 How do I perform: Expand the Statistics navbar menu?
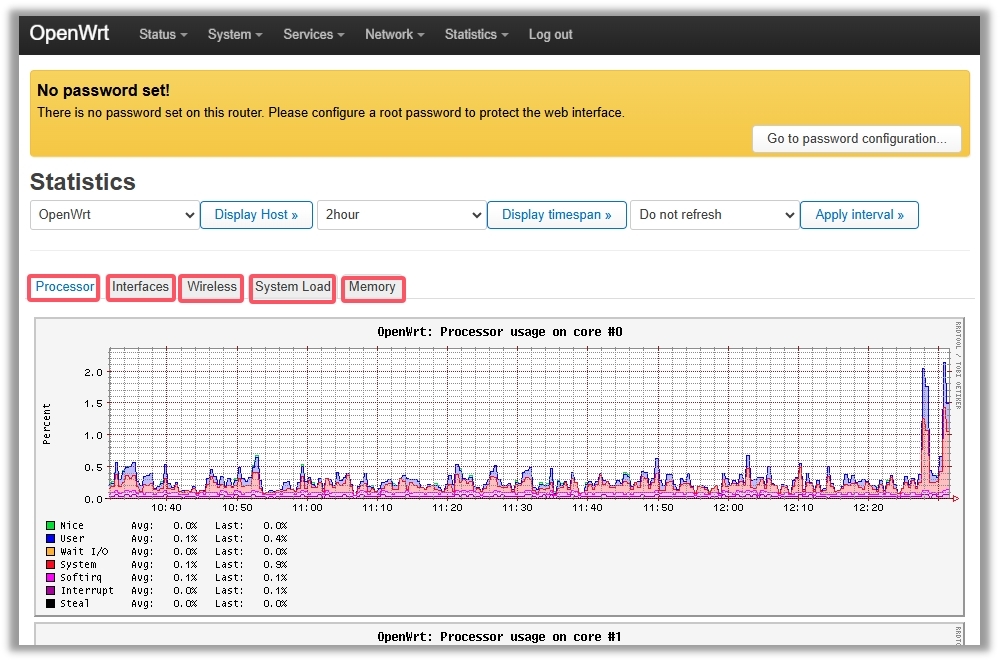pos(476,34)
